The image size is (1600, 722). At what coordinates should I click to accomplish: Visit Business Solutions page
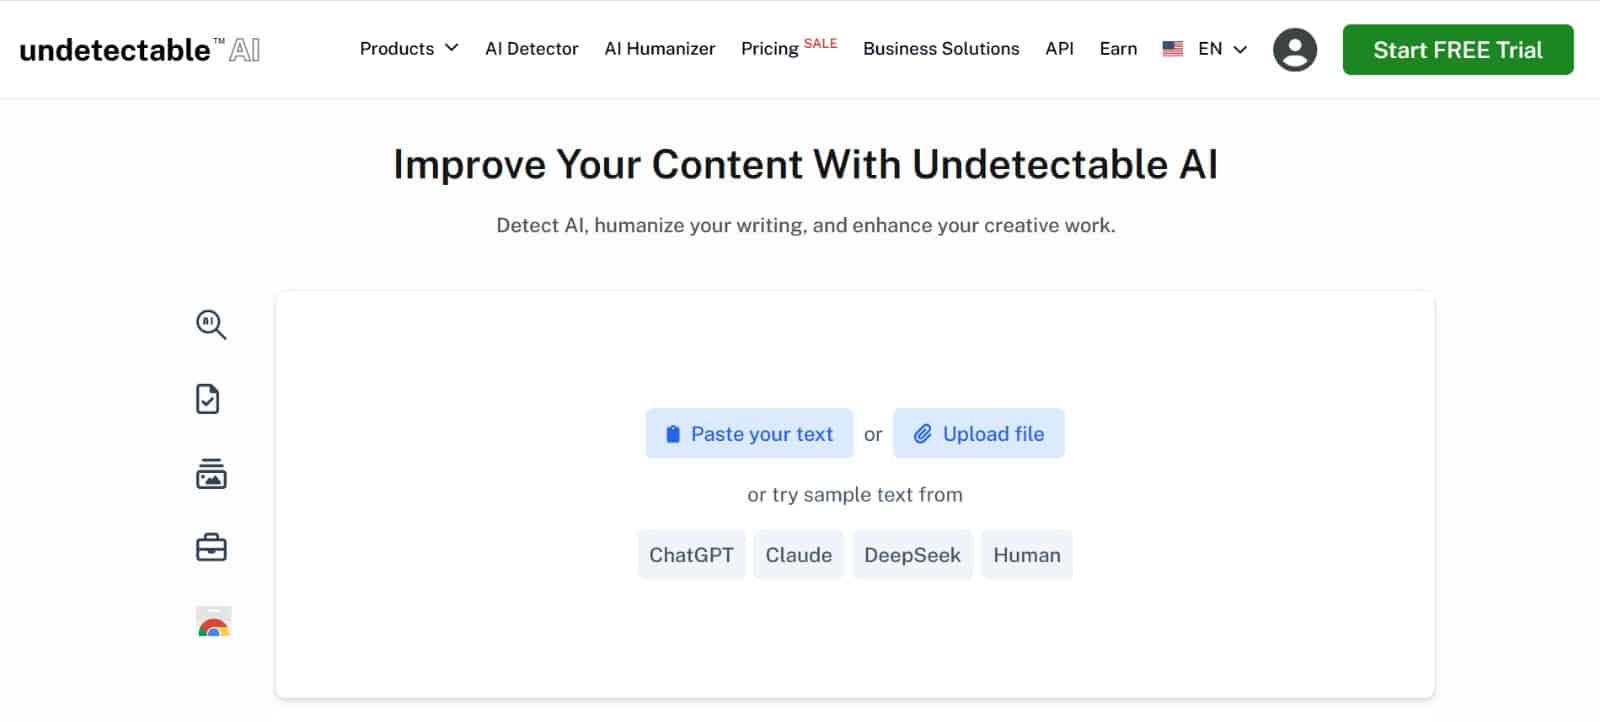click(x=941, y=48)
